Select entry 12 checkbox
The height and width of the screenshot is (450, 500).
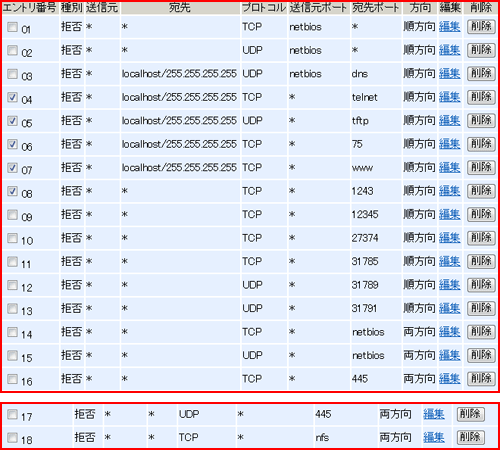(12, 285)
